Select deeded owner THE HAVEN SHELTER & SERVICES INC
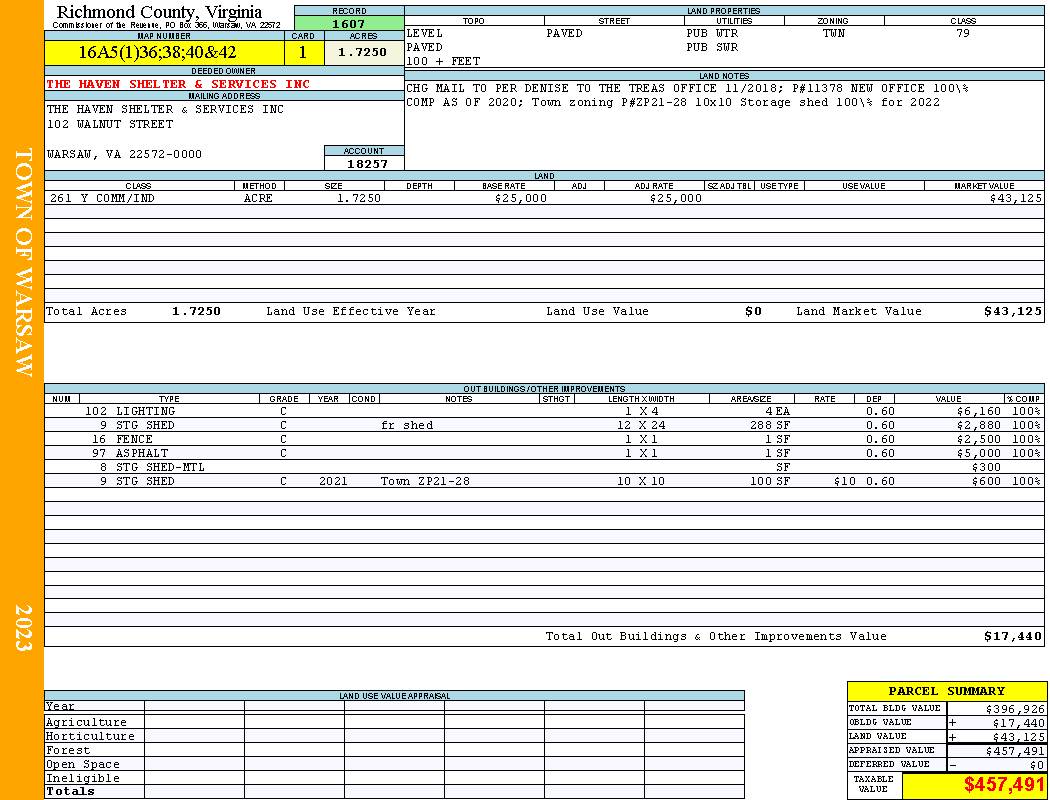The image size is (1050, 800). [178, 84]
